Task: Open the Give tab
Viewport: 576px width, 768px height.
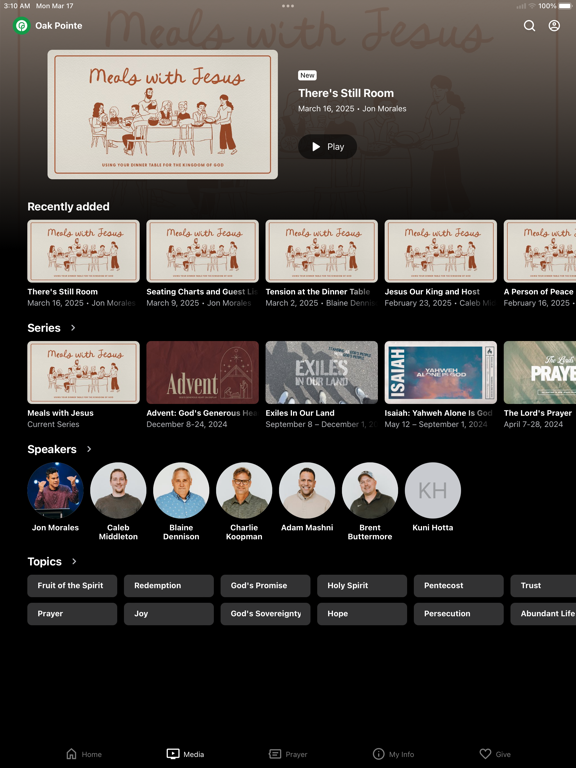Action: (x=495, y=754)
